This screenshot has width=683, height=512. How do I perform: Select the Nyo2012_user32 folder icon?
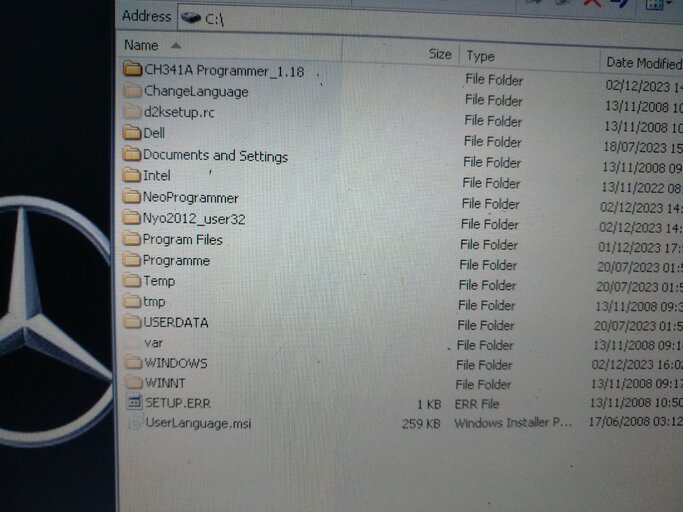tap(132, 217)
